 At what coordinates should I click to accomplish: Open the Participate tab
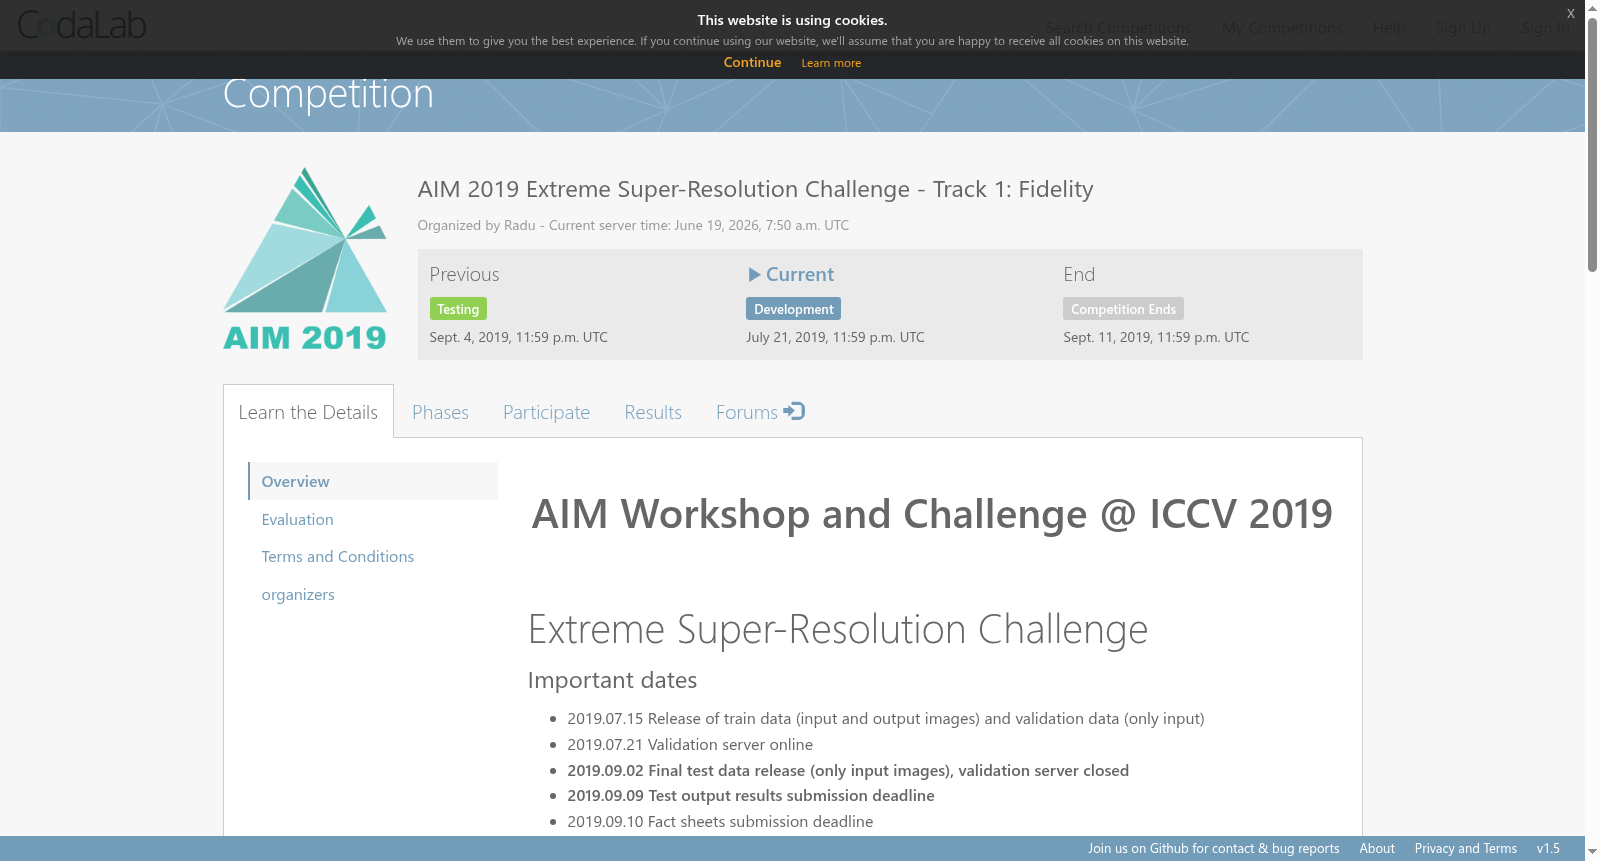click(546, 412)
